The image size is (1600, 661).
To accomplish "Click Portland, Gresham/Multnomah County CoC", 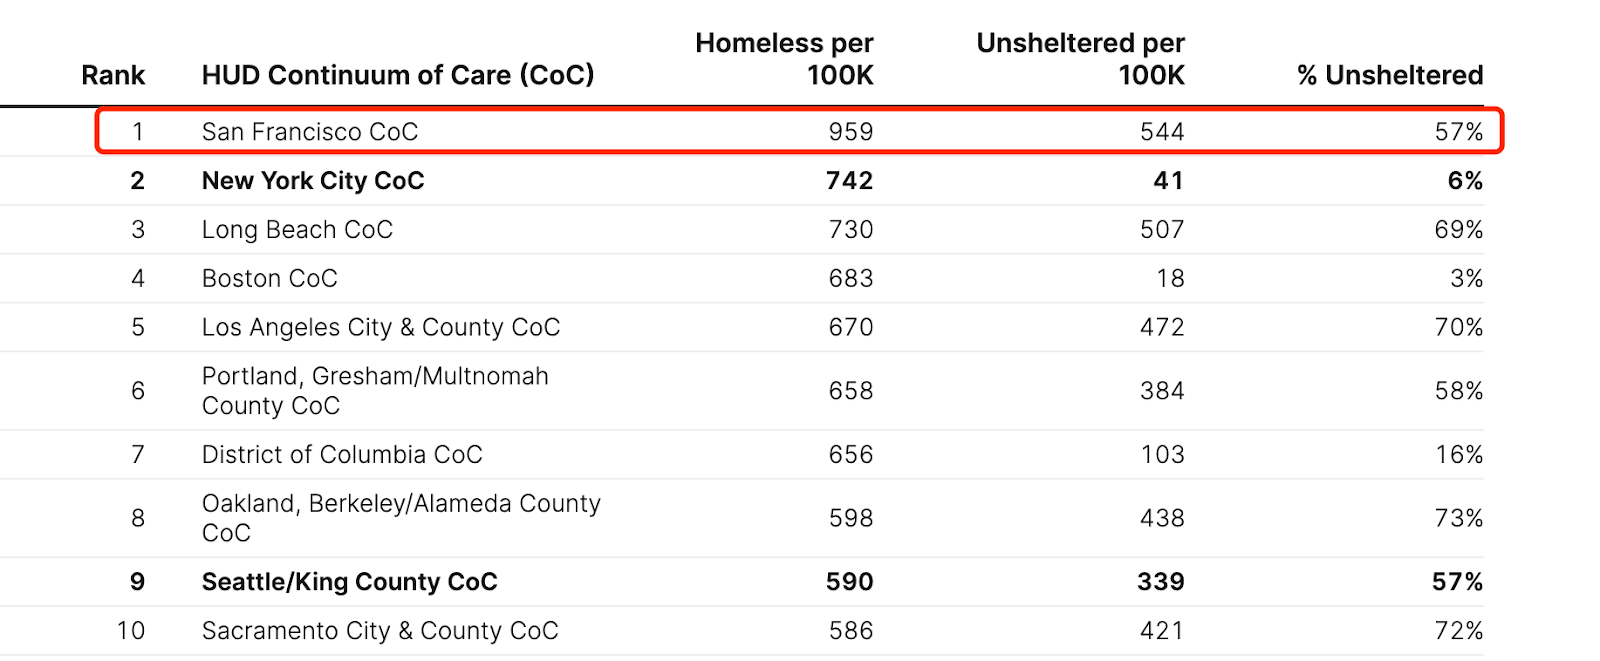I will [x=375, y=391].
